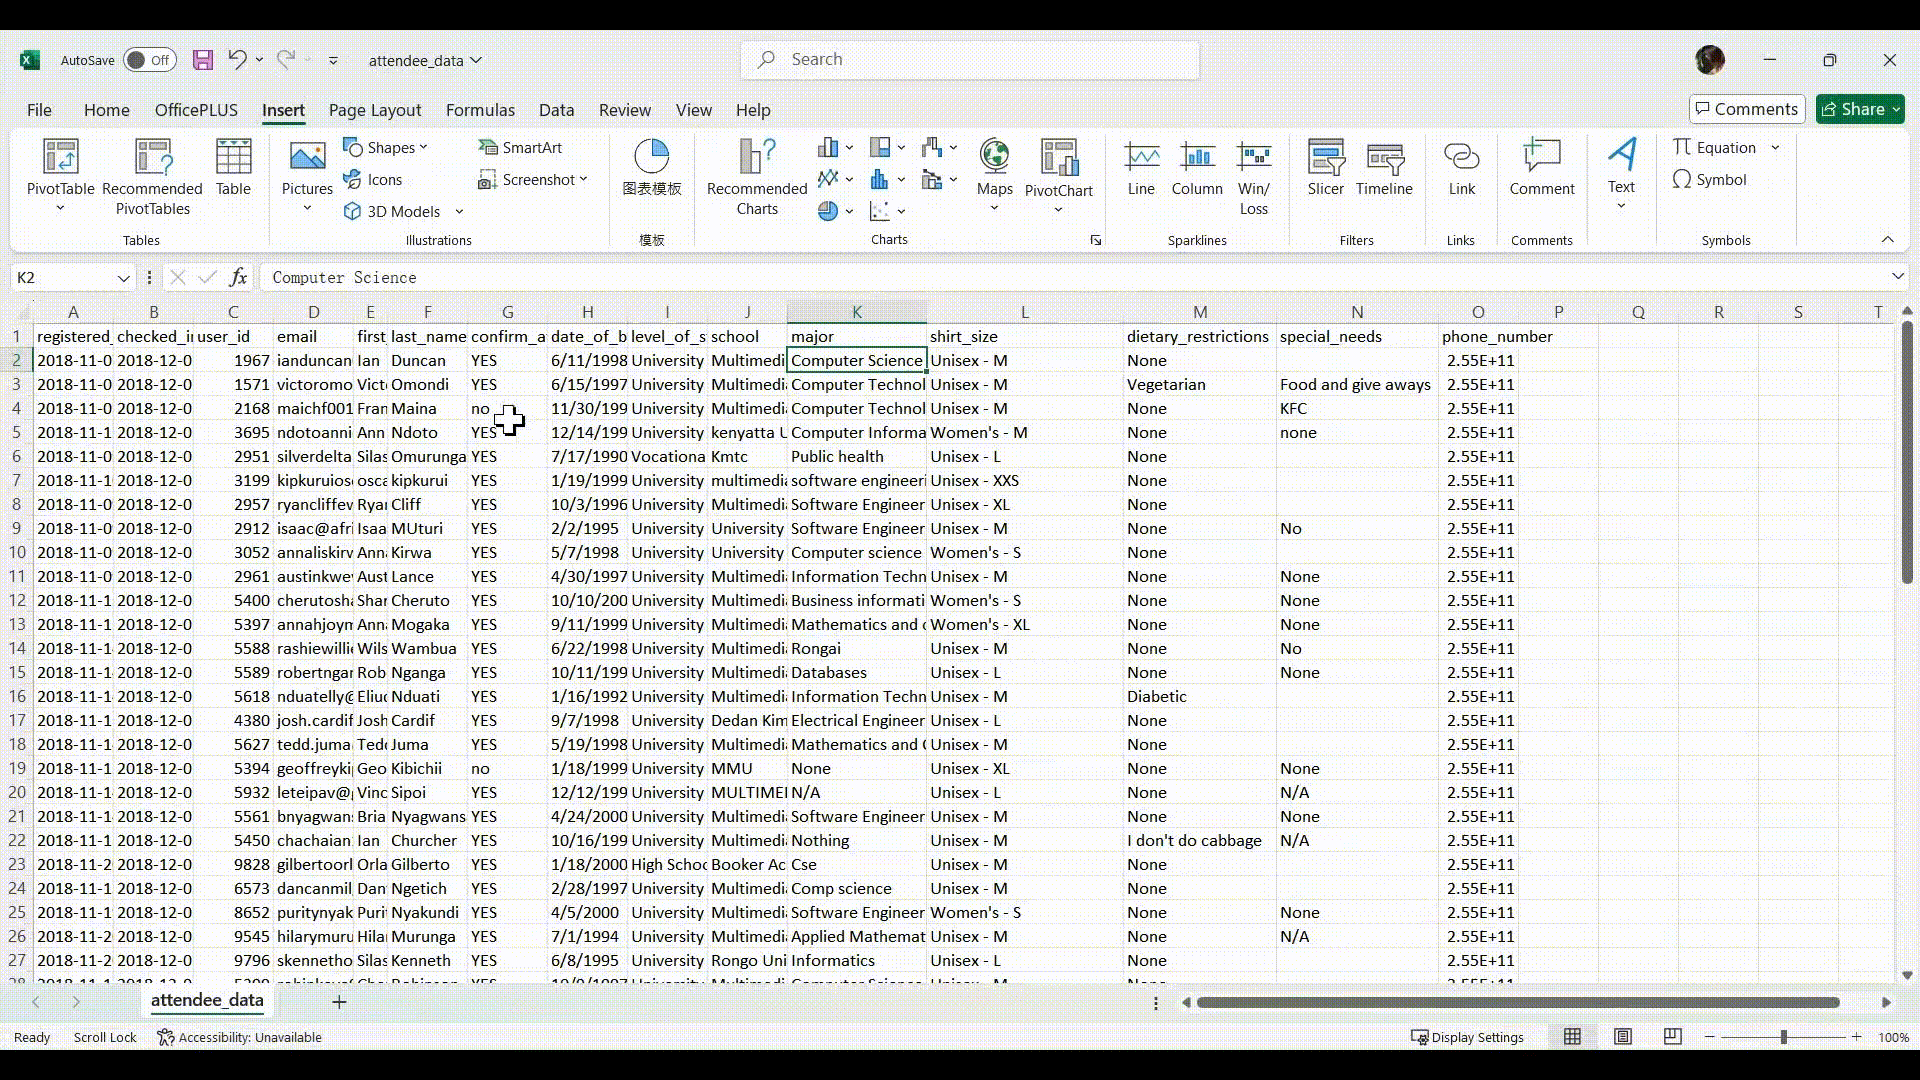The image size is (1920, 1080).
Task: Switch to Normal view in status bar
Action: [1572, 1037]
